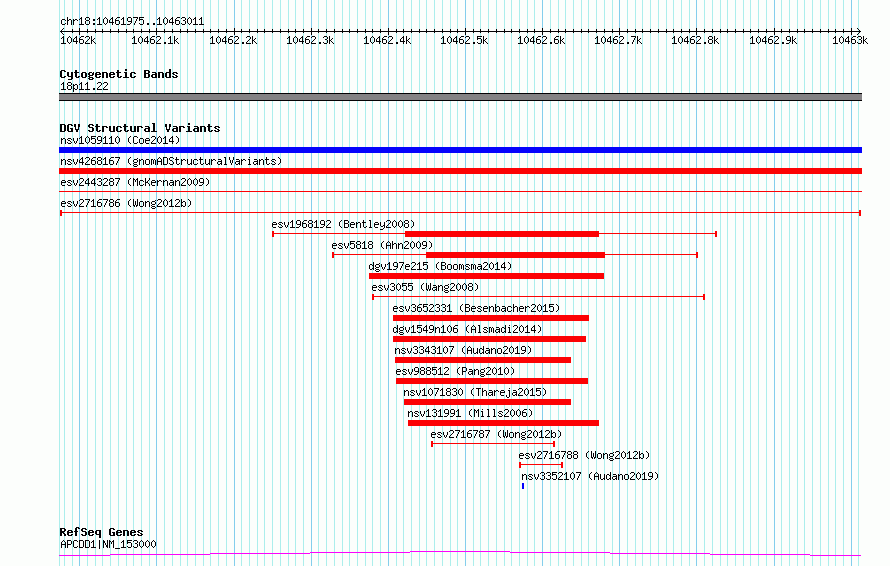
Task: Click the nsv1059110 (Coe2014) label
Action: [120, 140]
